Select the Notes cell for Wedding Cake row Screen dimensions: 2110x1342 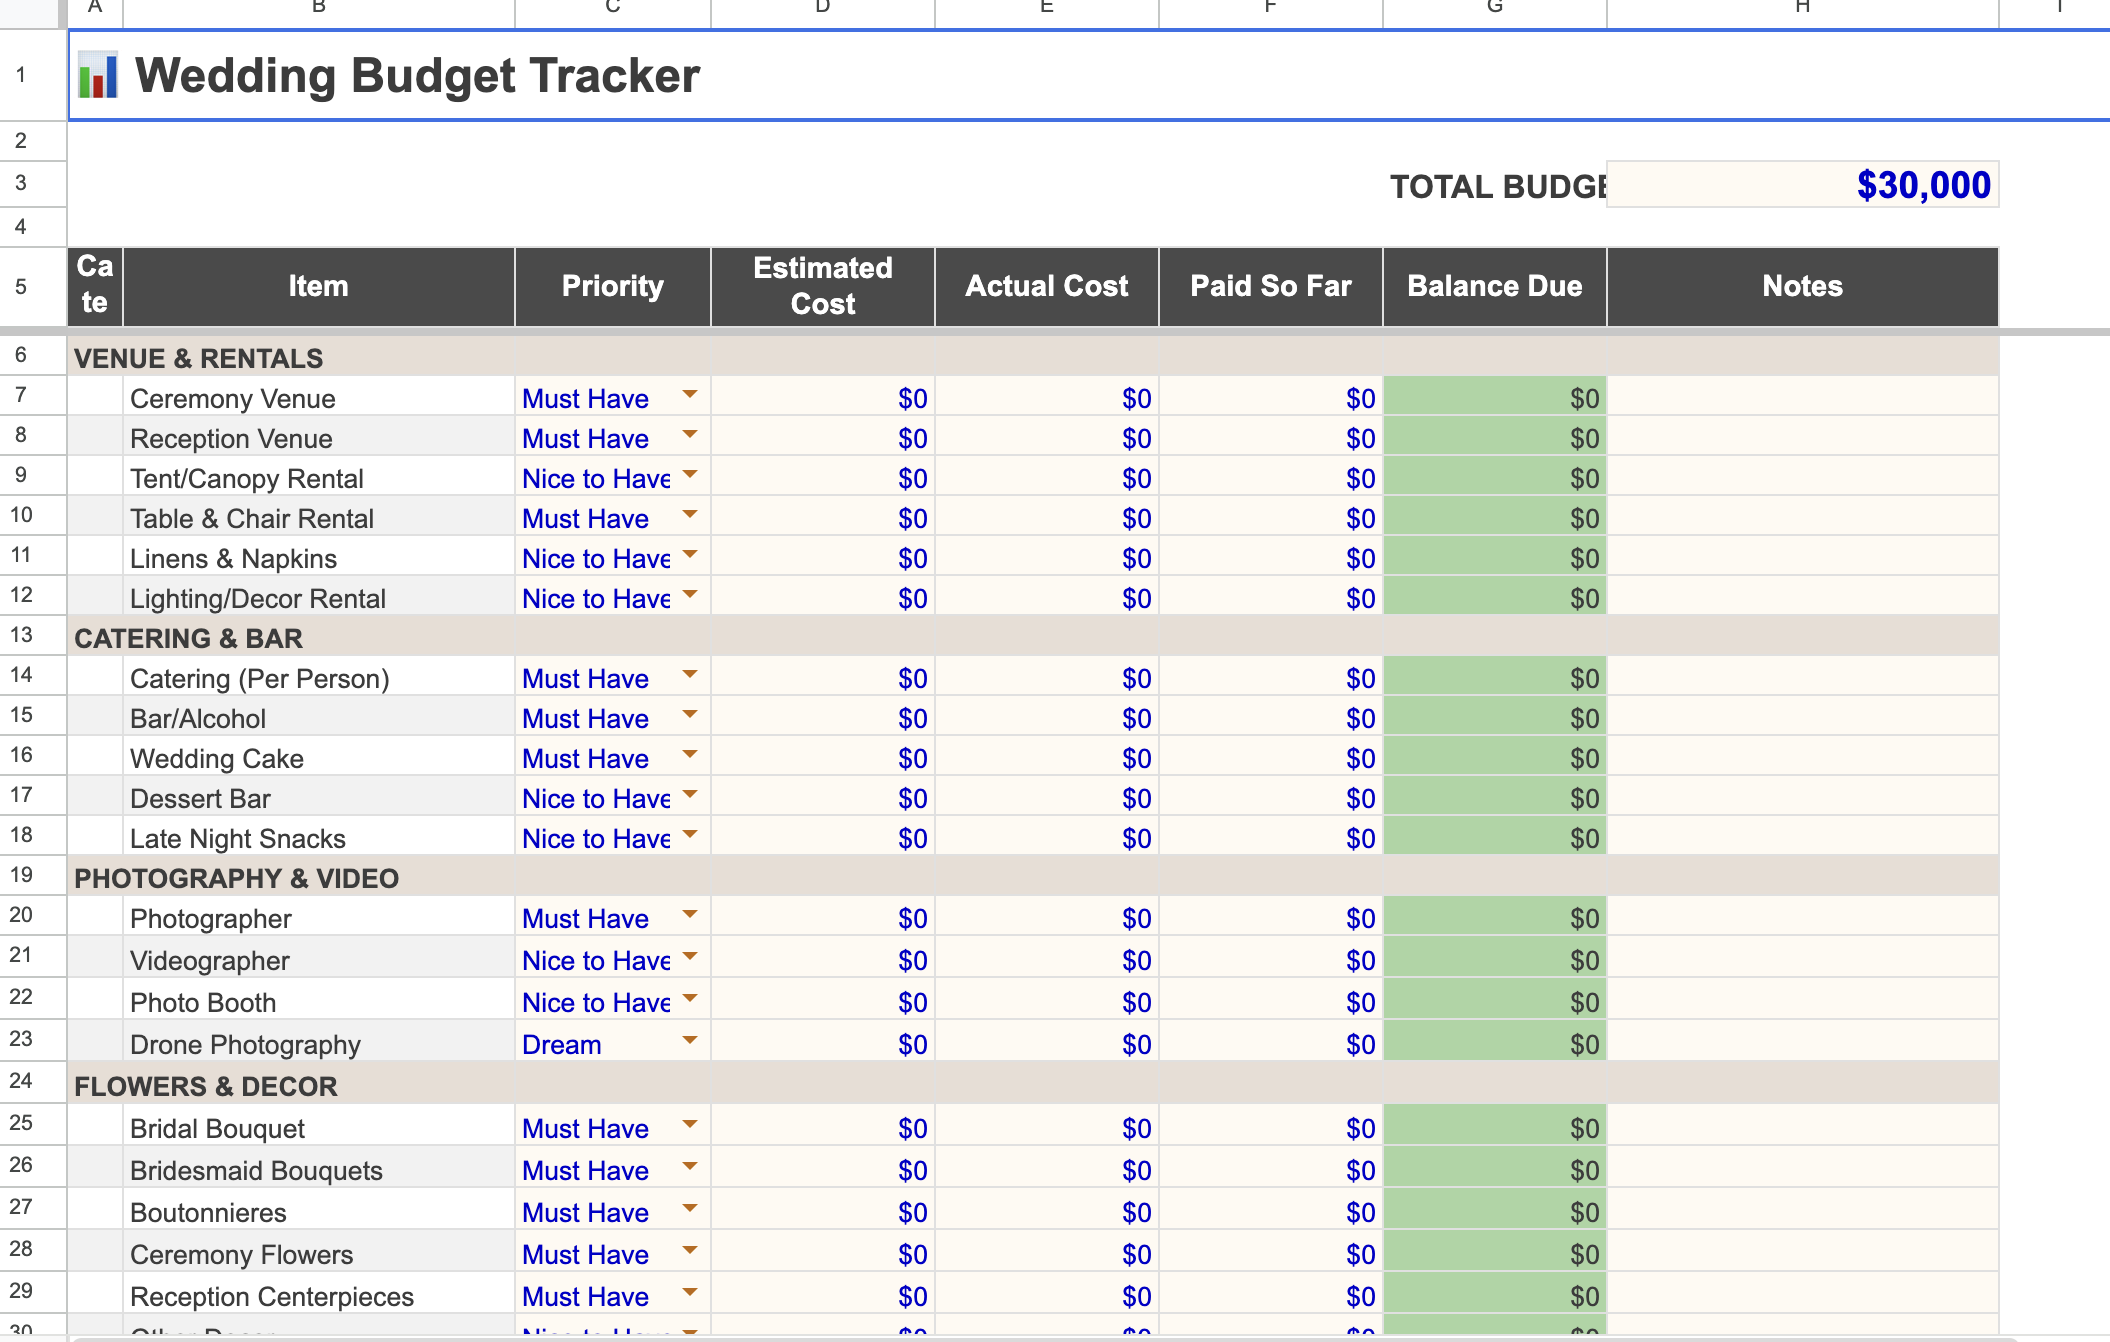point(1800,757)
